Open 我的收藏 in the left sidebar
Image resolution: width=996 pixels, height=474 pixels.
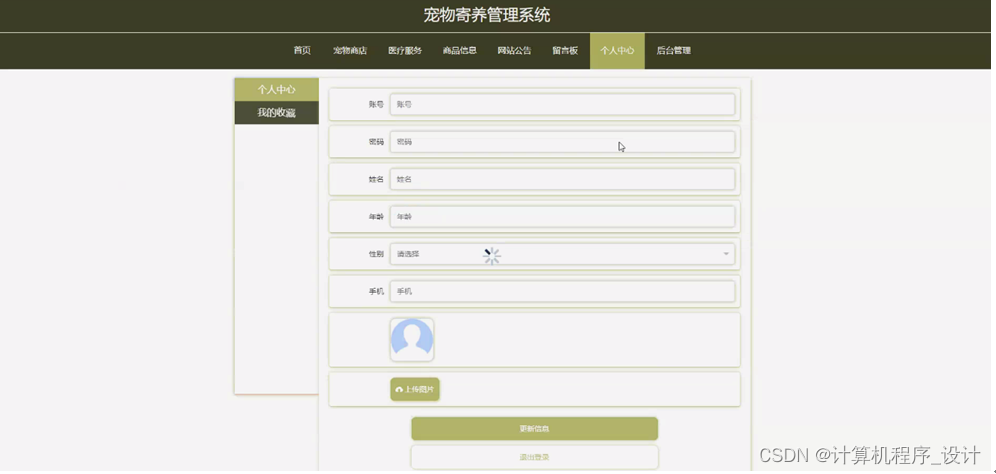pyautogui.click(x=276, y=113)
